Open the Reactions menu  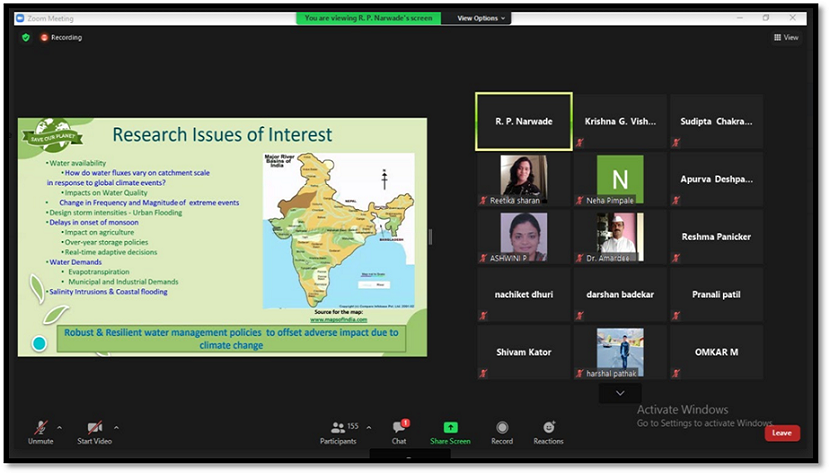point(548,430)
